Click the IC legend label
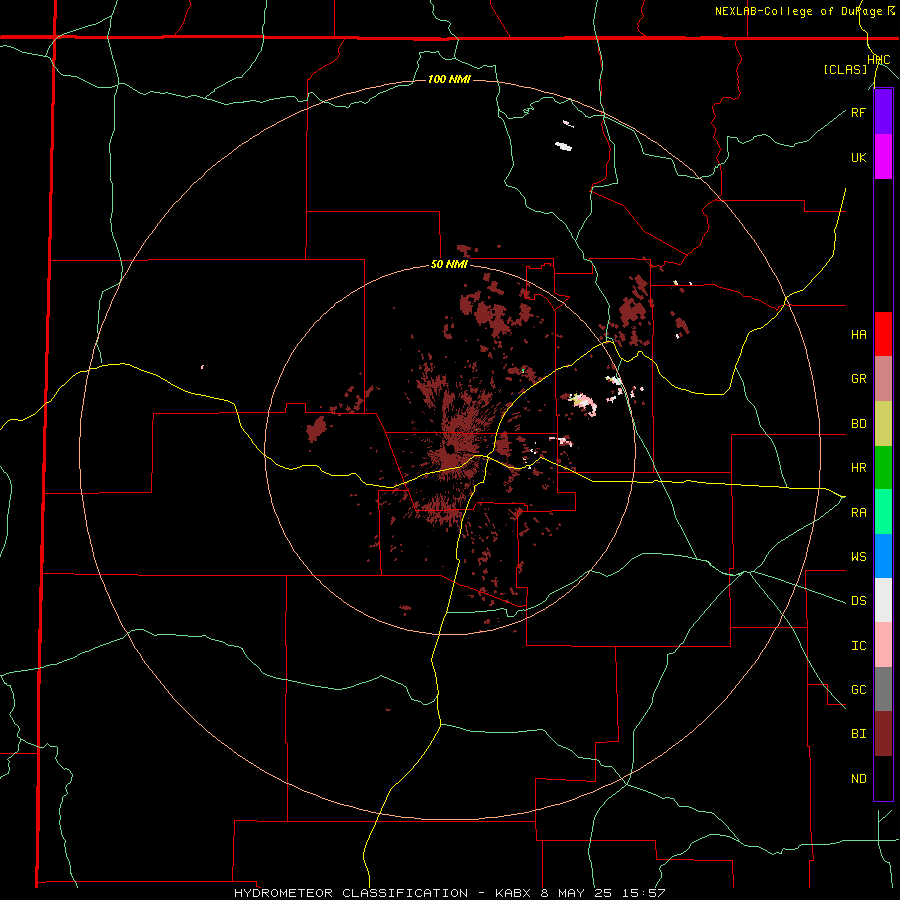The height and width of the screenshot is (900, 900). click(858, 646)
